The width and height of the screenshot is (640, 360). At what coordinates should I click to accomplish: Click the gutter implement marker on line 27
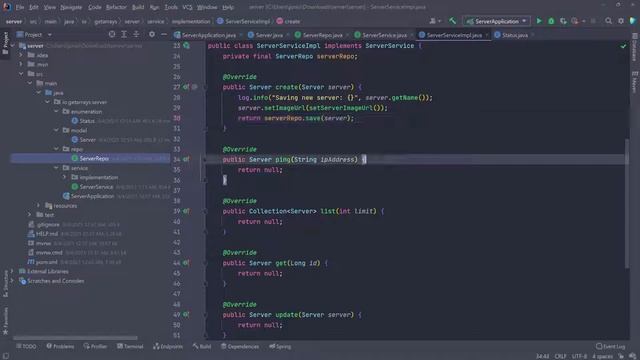pyautogui.click(x=186, y=87)
